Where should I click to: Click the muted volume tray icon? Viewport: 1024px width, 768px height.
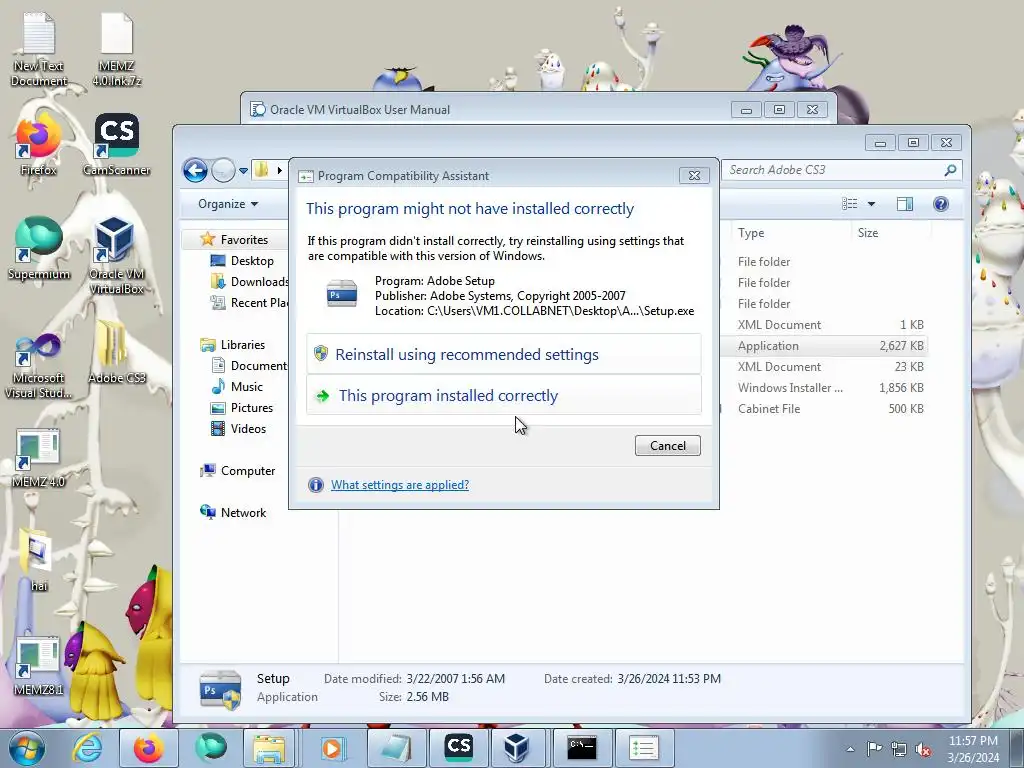[923, 749]
